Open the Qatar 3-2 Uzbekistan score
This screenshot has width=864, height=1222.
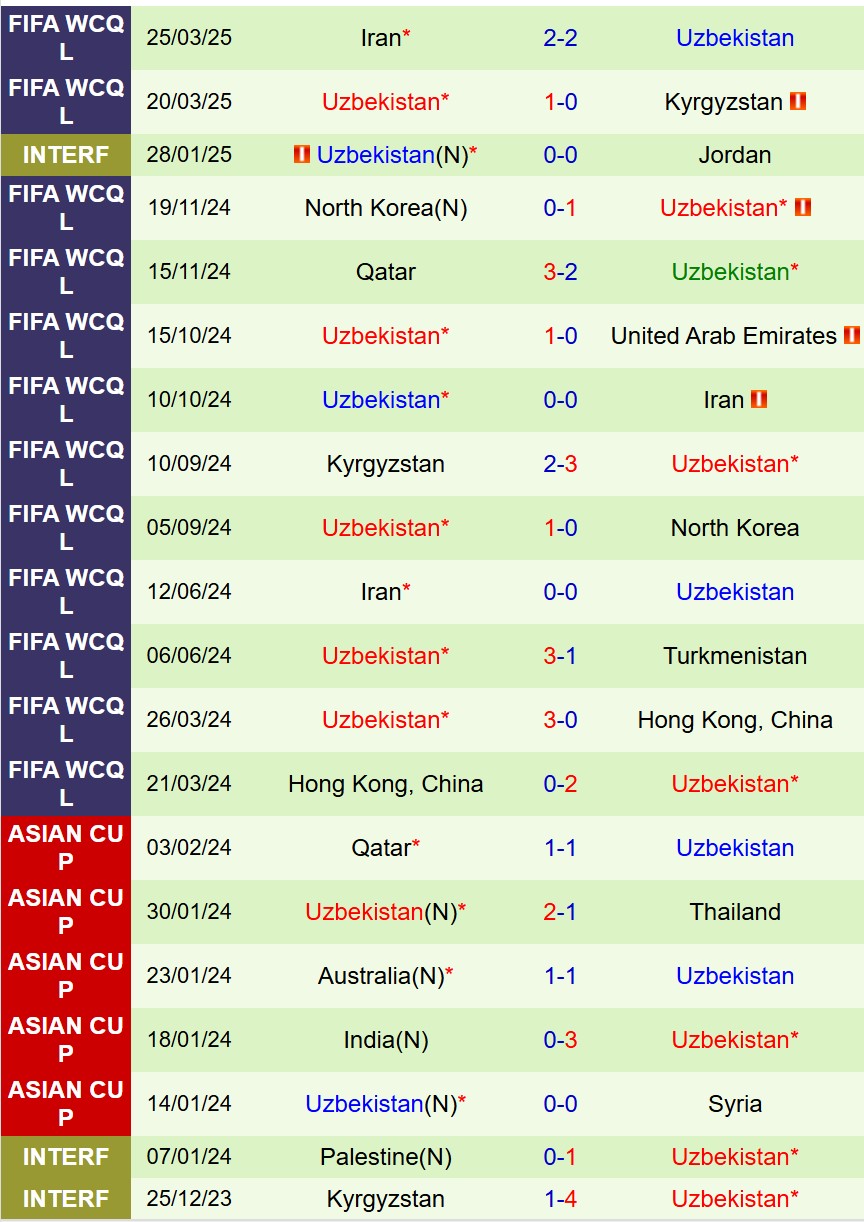pos(560,272)
